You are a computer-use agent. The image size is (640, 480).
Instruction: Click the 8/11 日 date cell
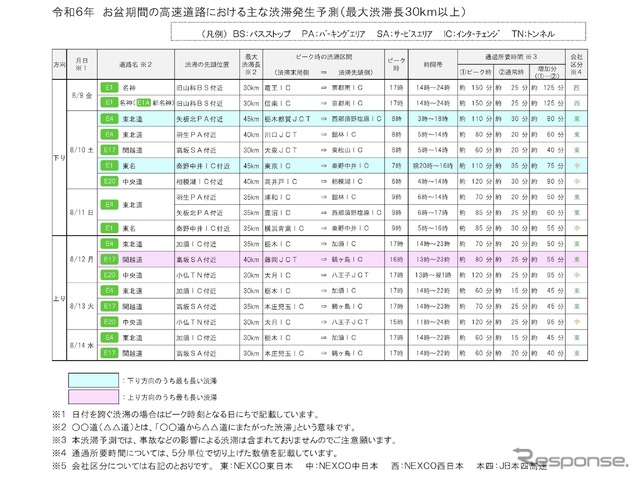pyautogui.click(x=82, y=212)
